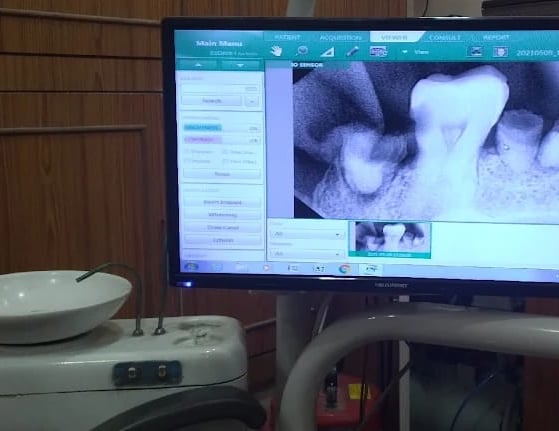The width and height of the screenshot is (559, 431).
Task: Open Google Chrome from the taskbar
Action: coord(344,269)
